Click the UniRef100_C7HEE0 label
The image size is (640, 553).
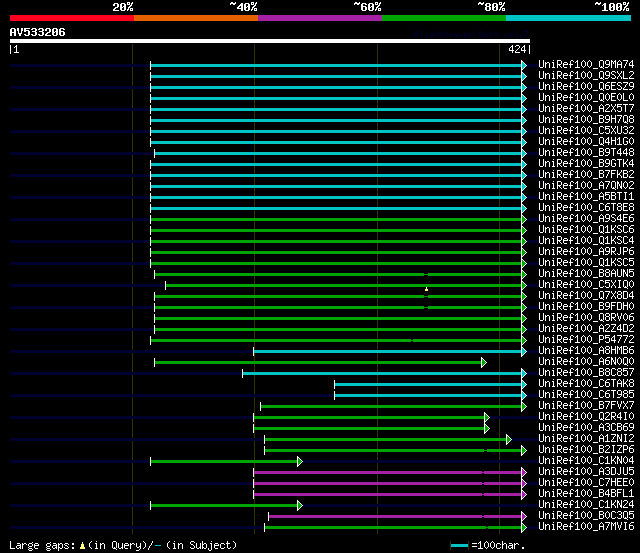[586, 483]
